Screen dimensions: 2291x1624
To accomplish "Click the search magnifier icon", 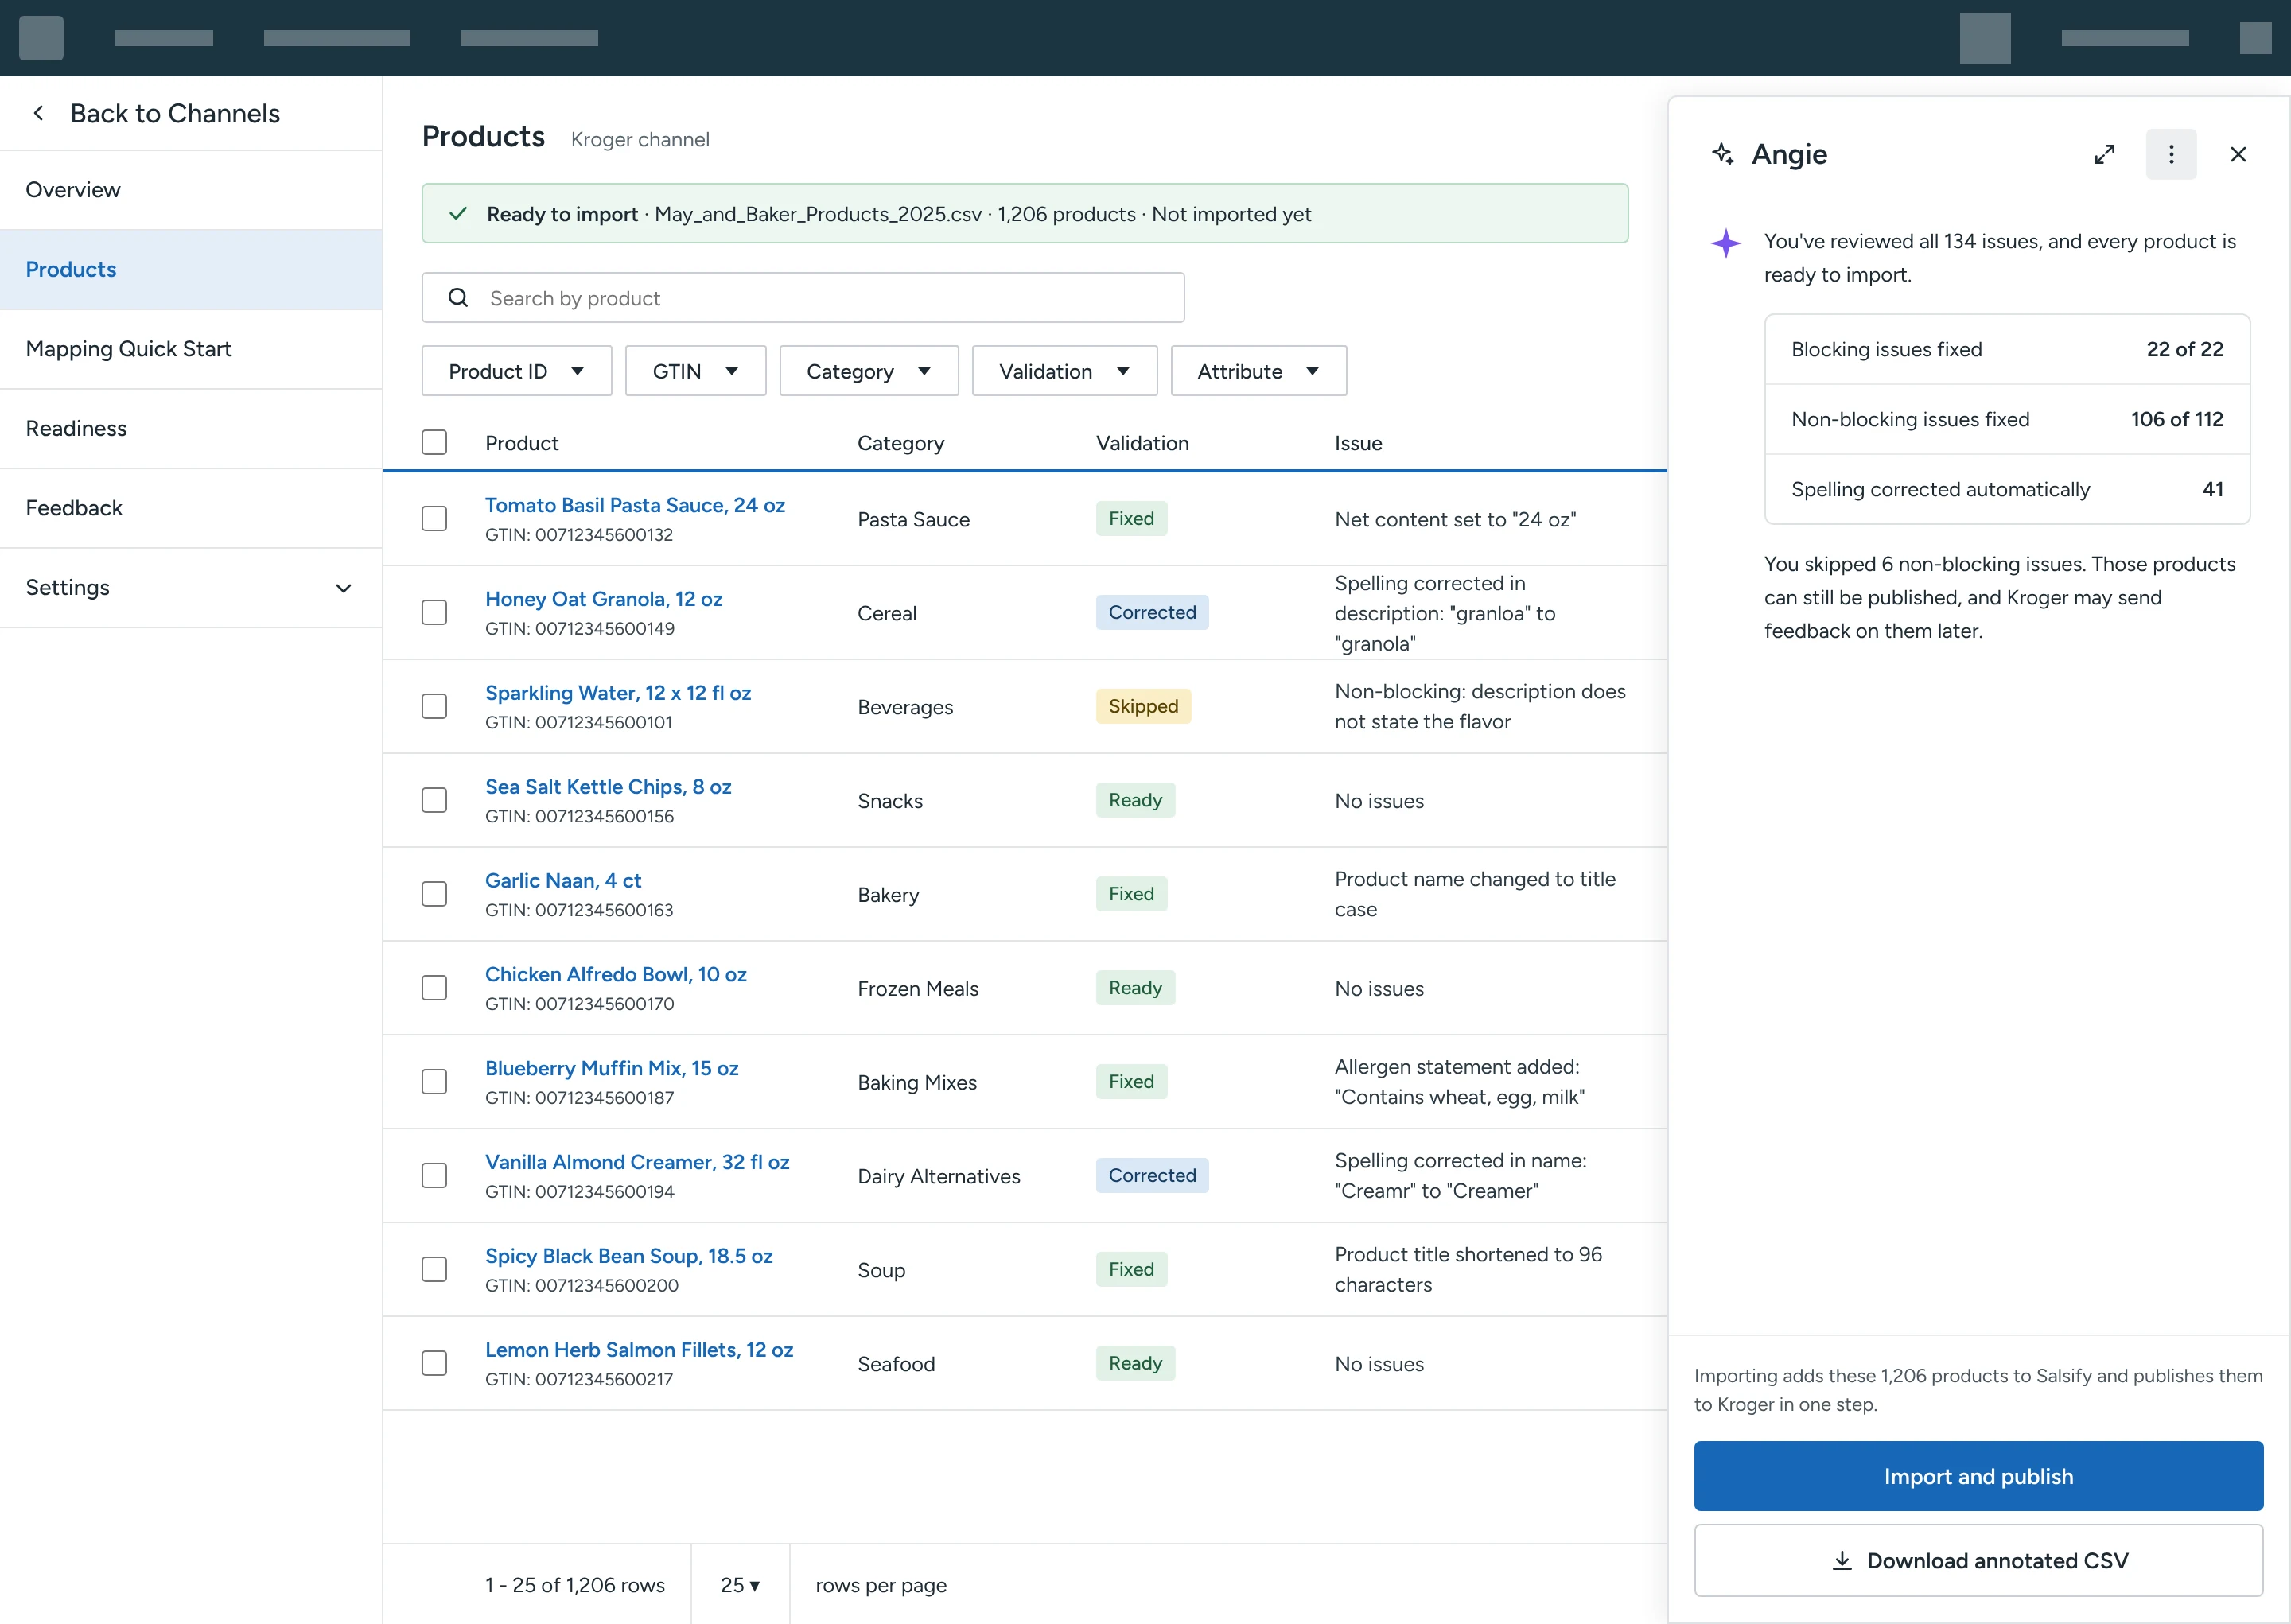I will coord(458,298).
